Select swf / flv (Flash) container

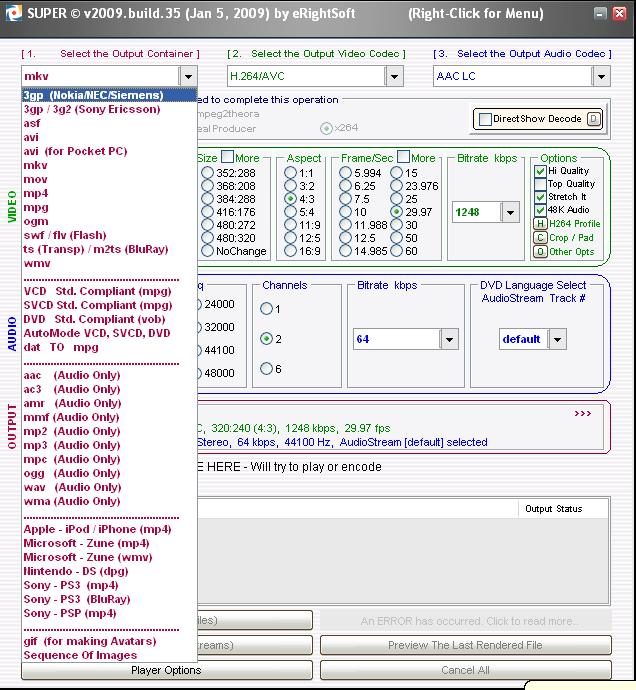click(x=109, y=235)
